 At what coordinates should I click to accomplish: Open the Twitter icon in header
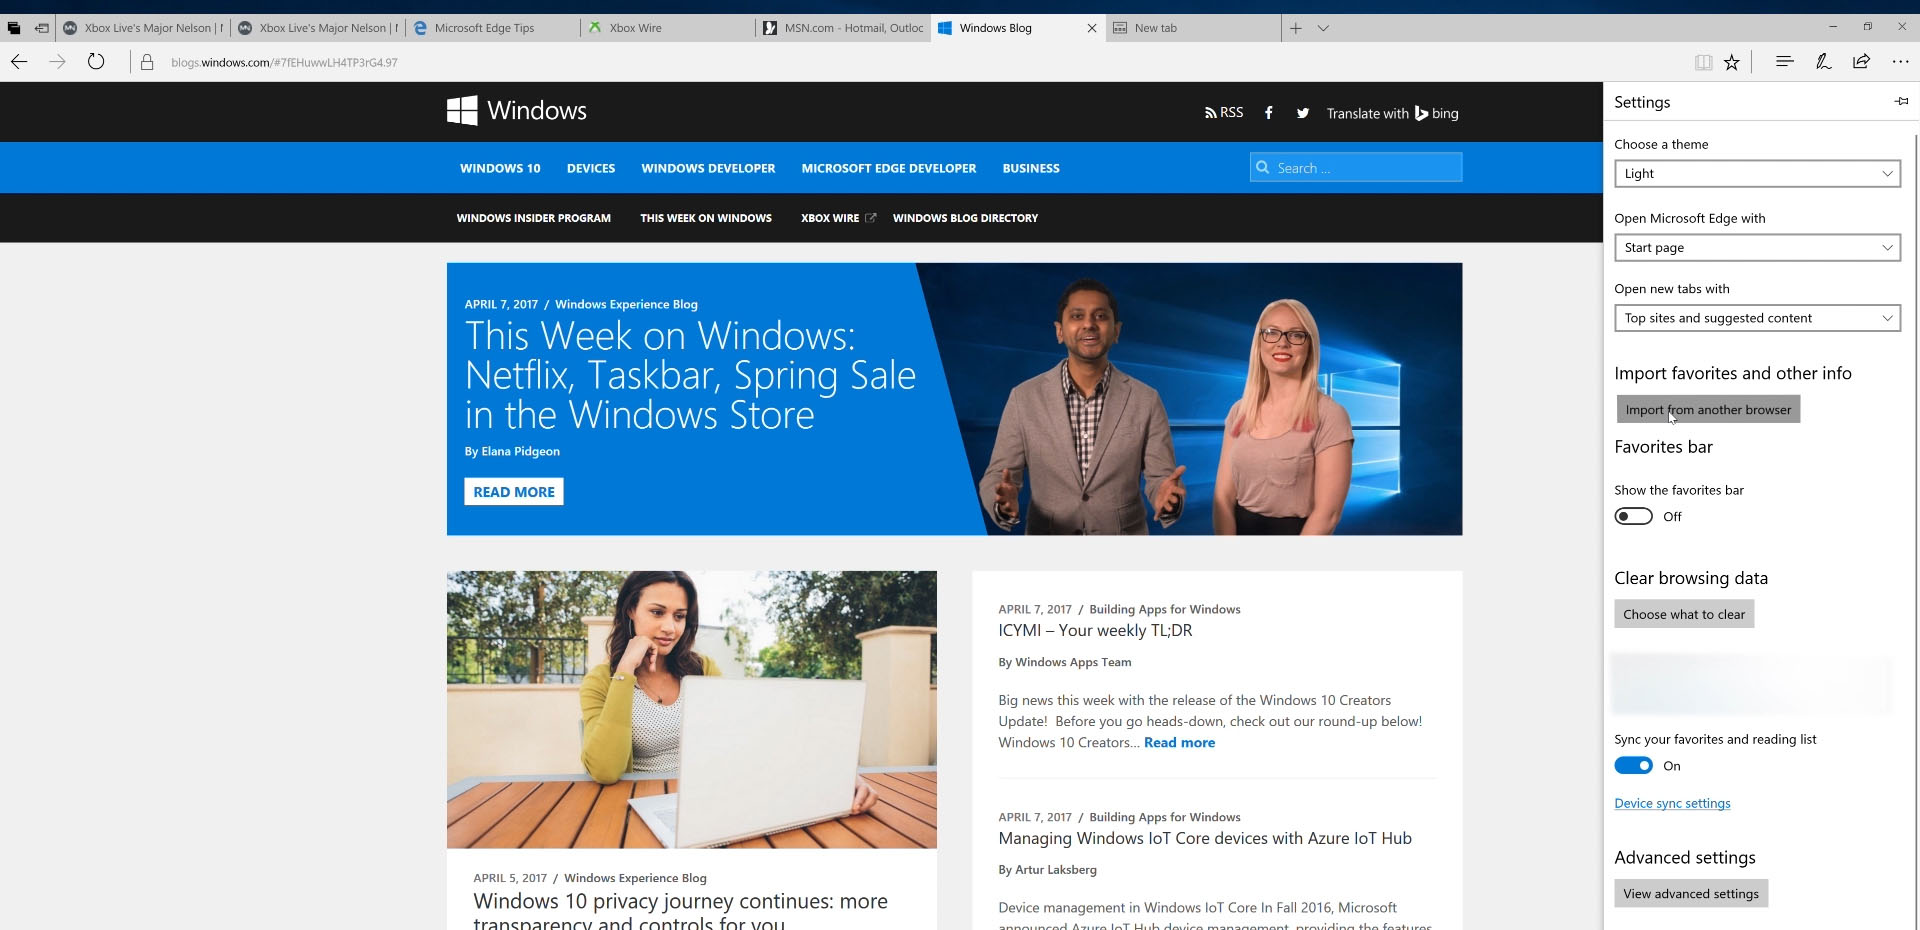pyautogui.click(x=1302, y=113)
